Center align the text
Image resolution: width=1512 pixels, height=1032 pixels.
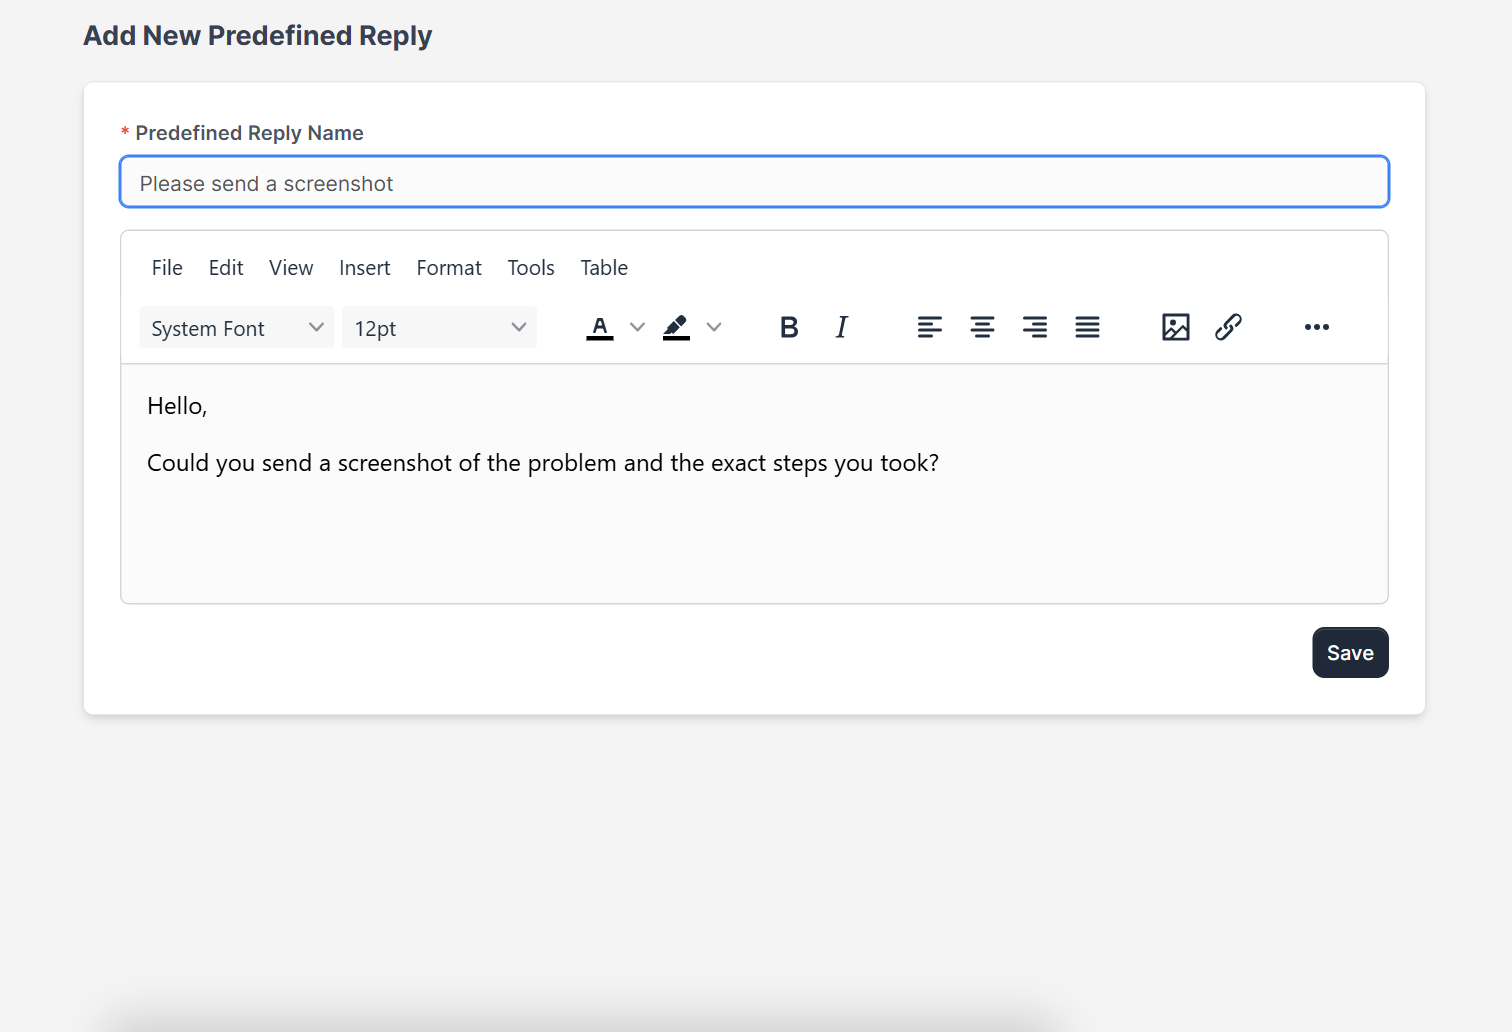coord(983,327)
